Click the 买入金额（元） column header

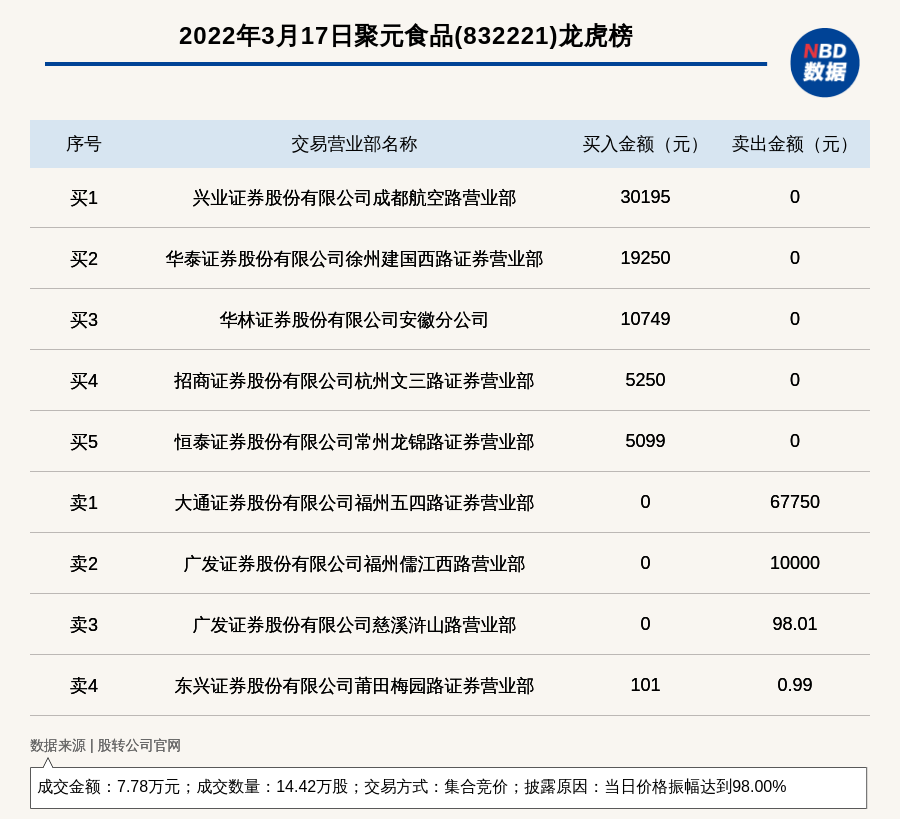pos(645,144)
